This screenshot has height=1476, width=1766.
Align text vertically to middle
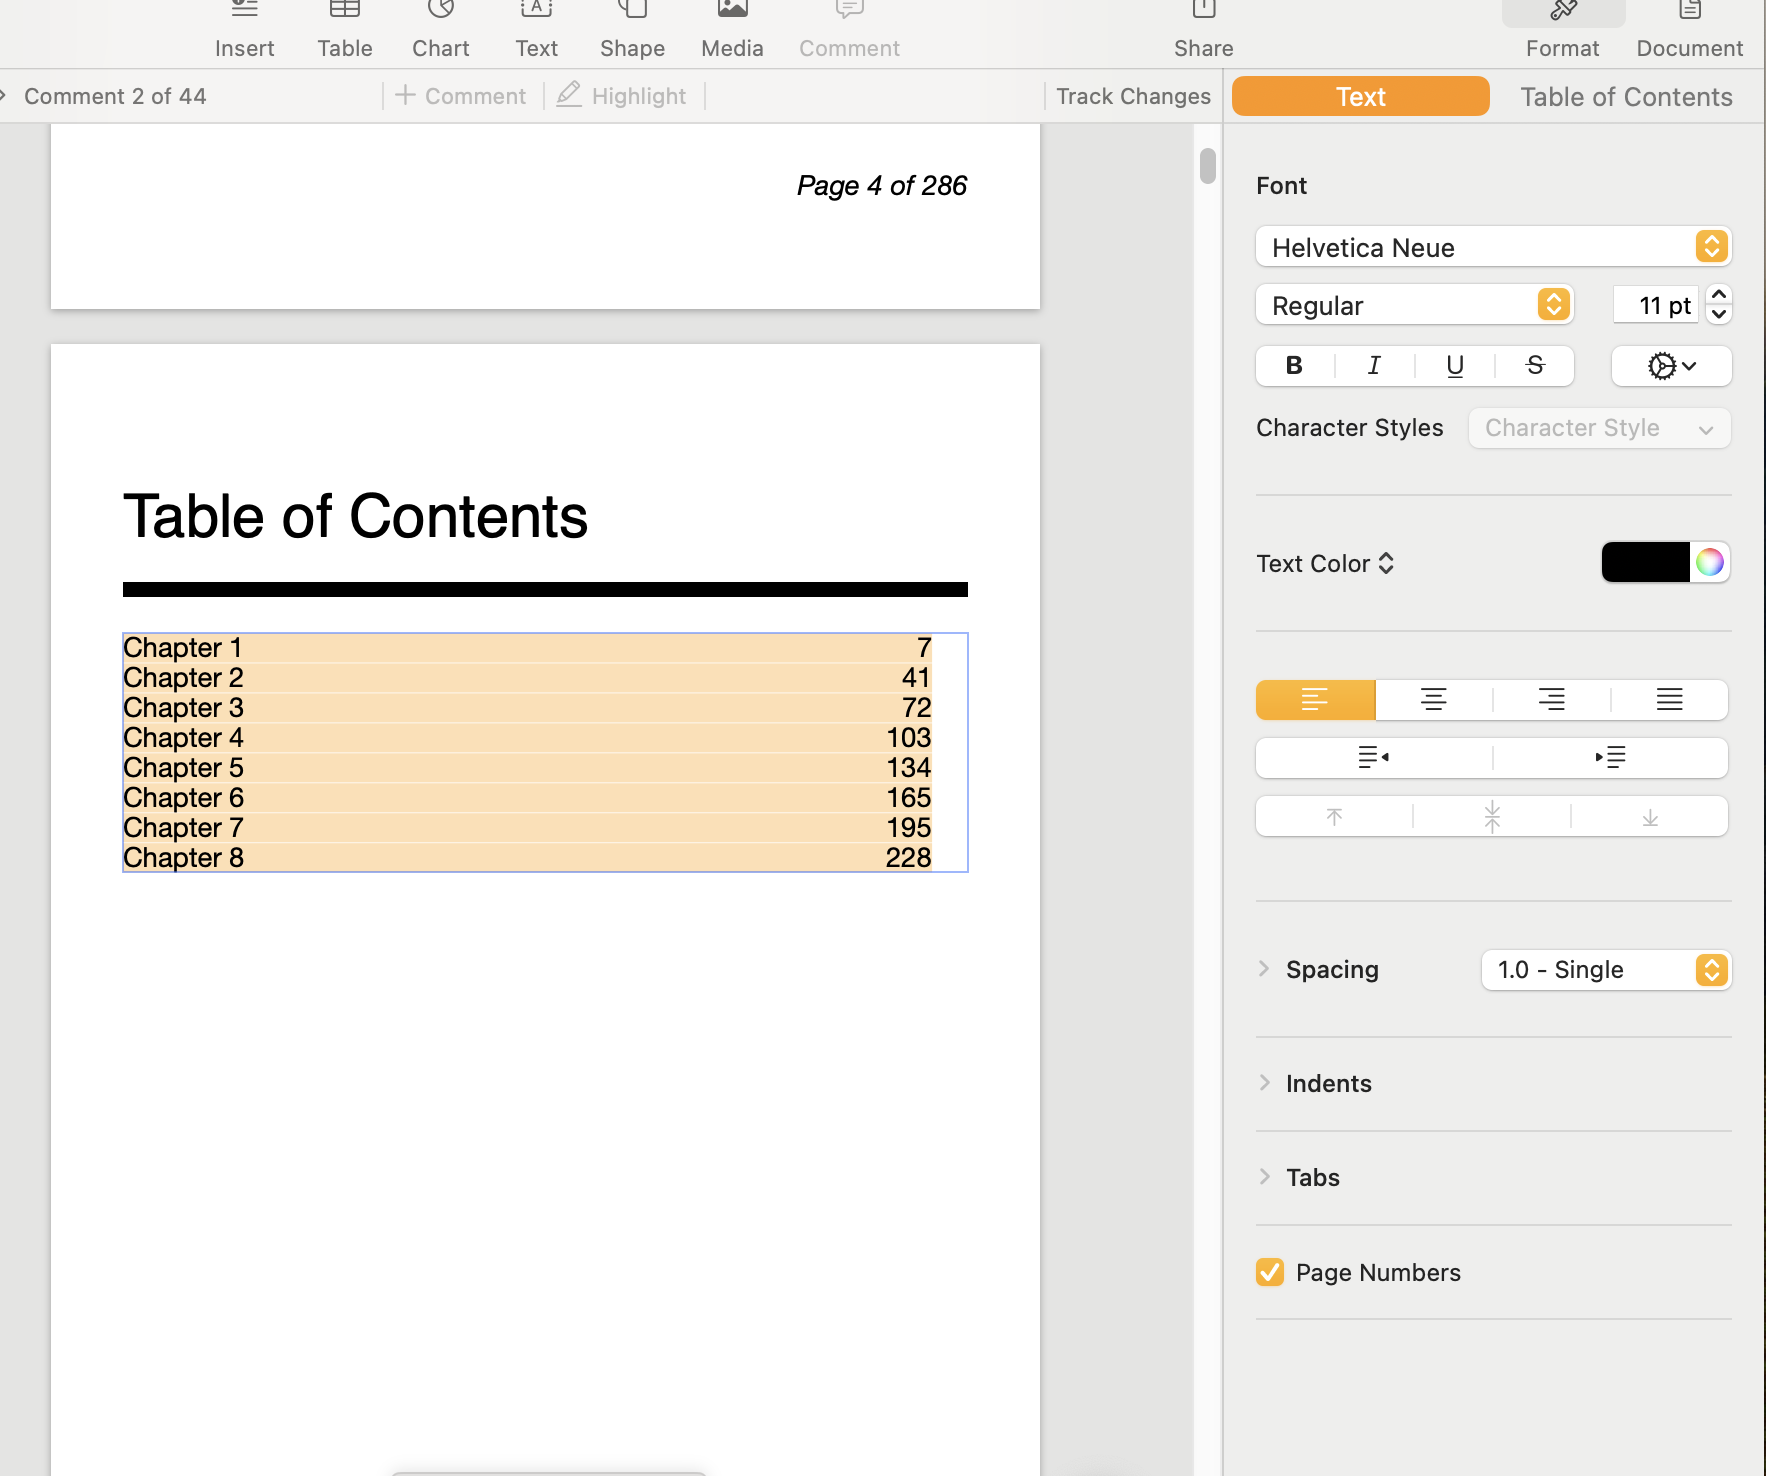[1492, 816]
